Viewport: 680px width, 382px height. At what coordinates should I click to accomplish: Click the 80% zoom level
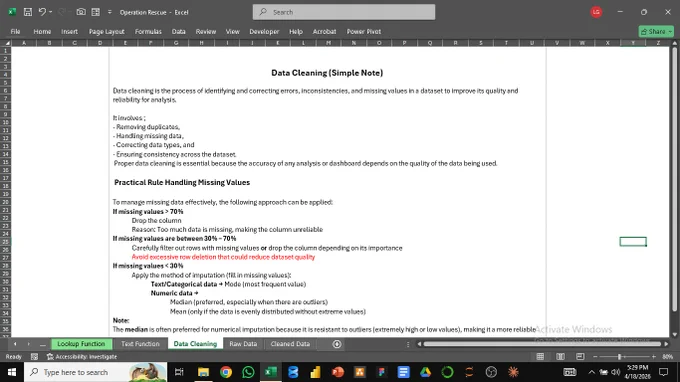point(668,356)
